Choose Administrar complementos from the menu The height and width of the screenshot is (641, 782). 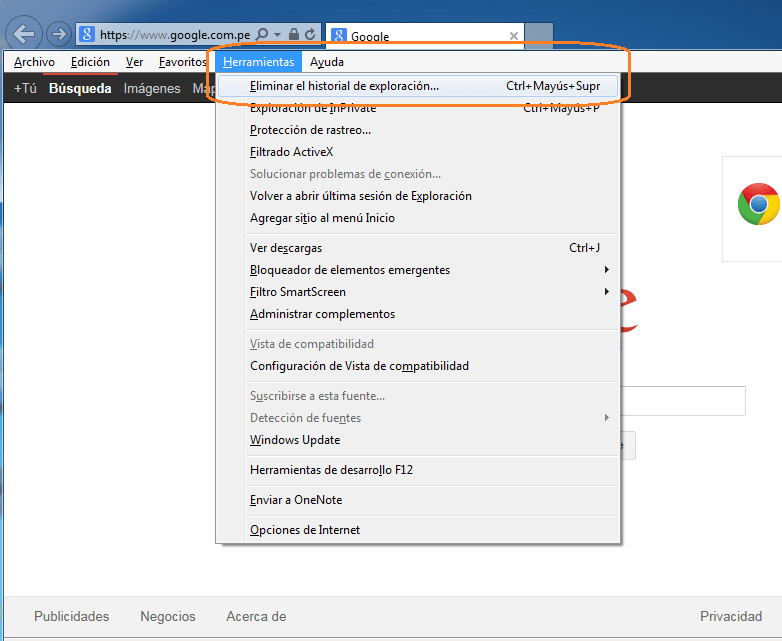click(x=322, y=314)
